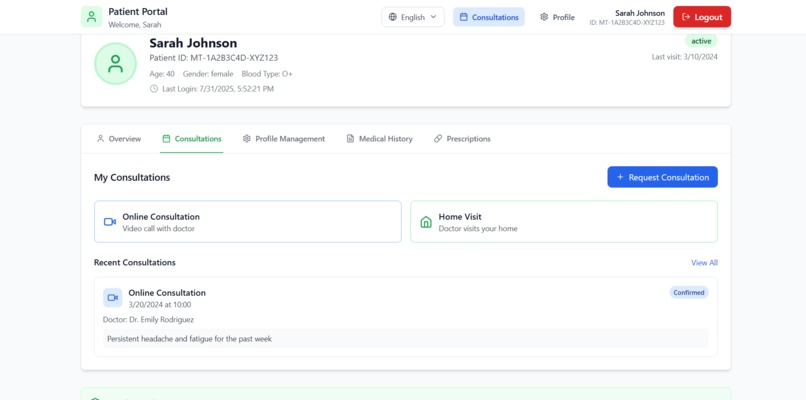Click the 'Recent Consultations' heading

pos(135,262)
